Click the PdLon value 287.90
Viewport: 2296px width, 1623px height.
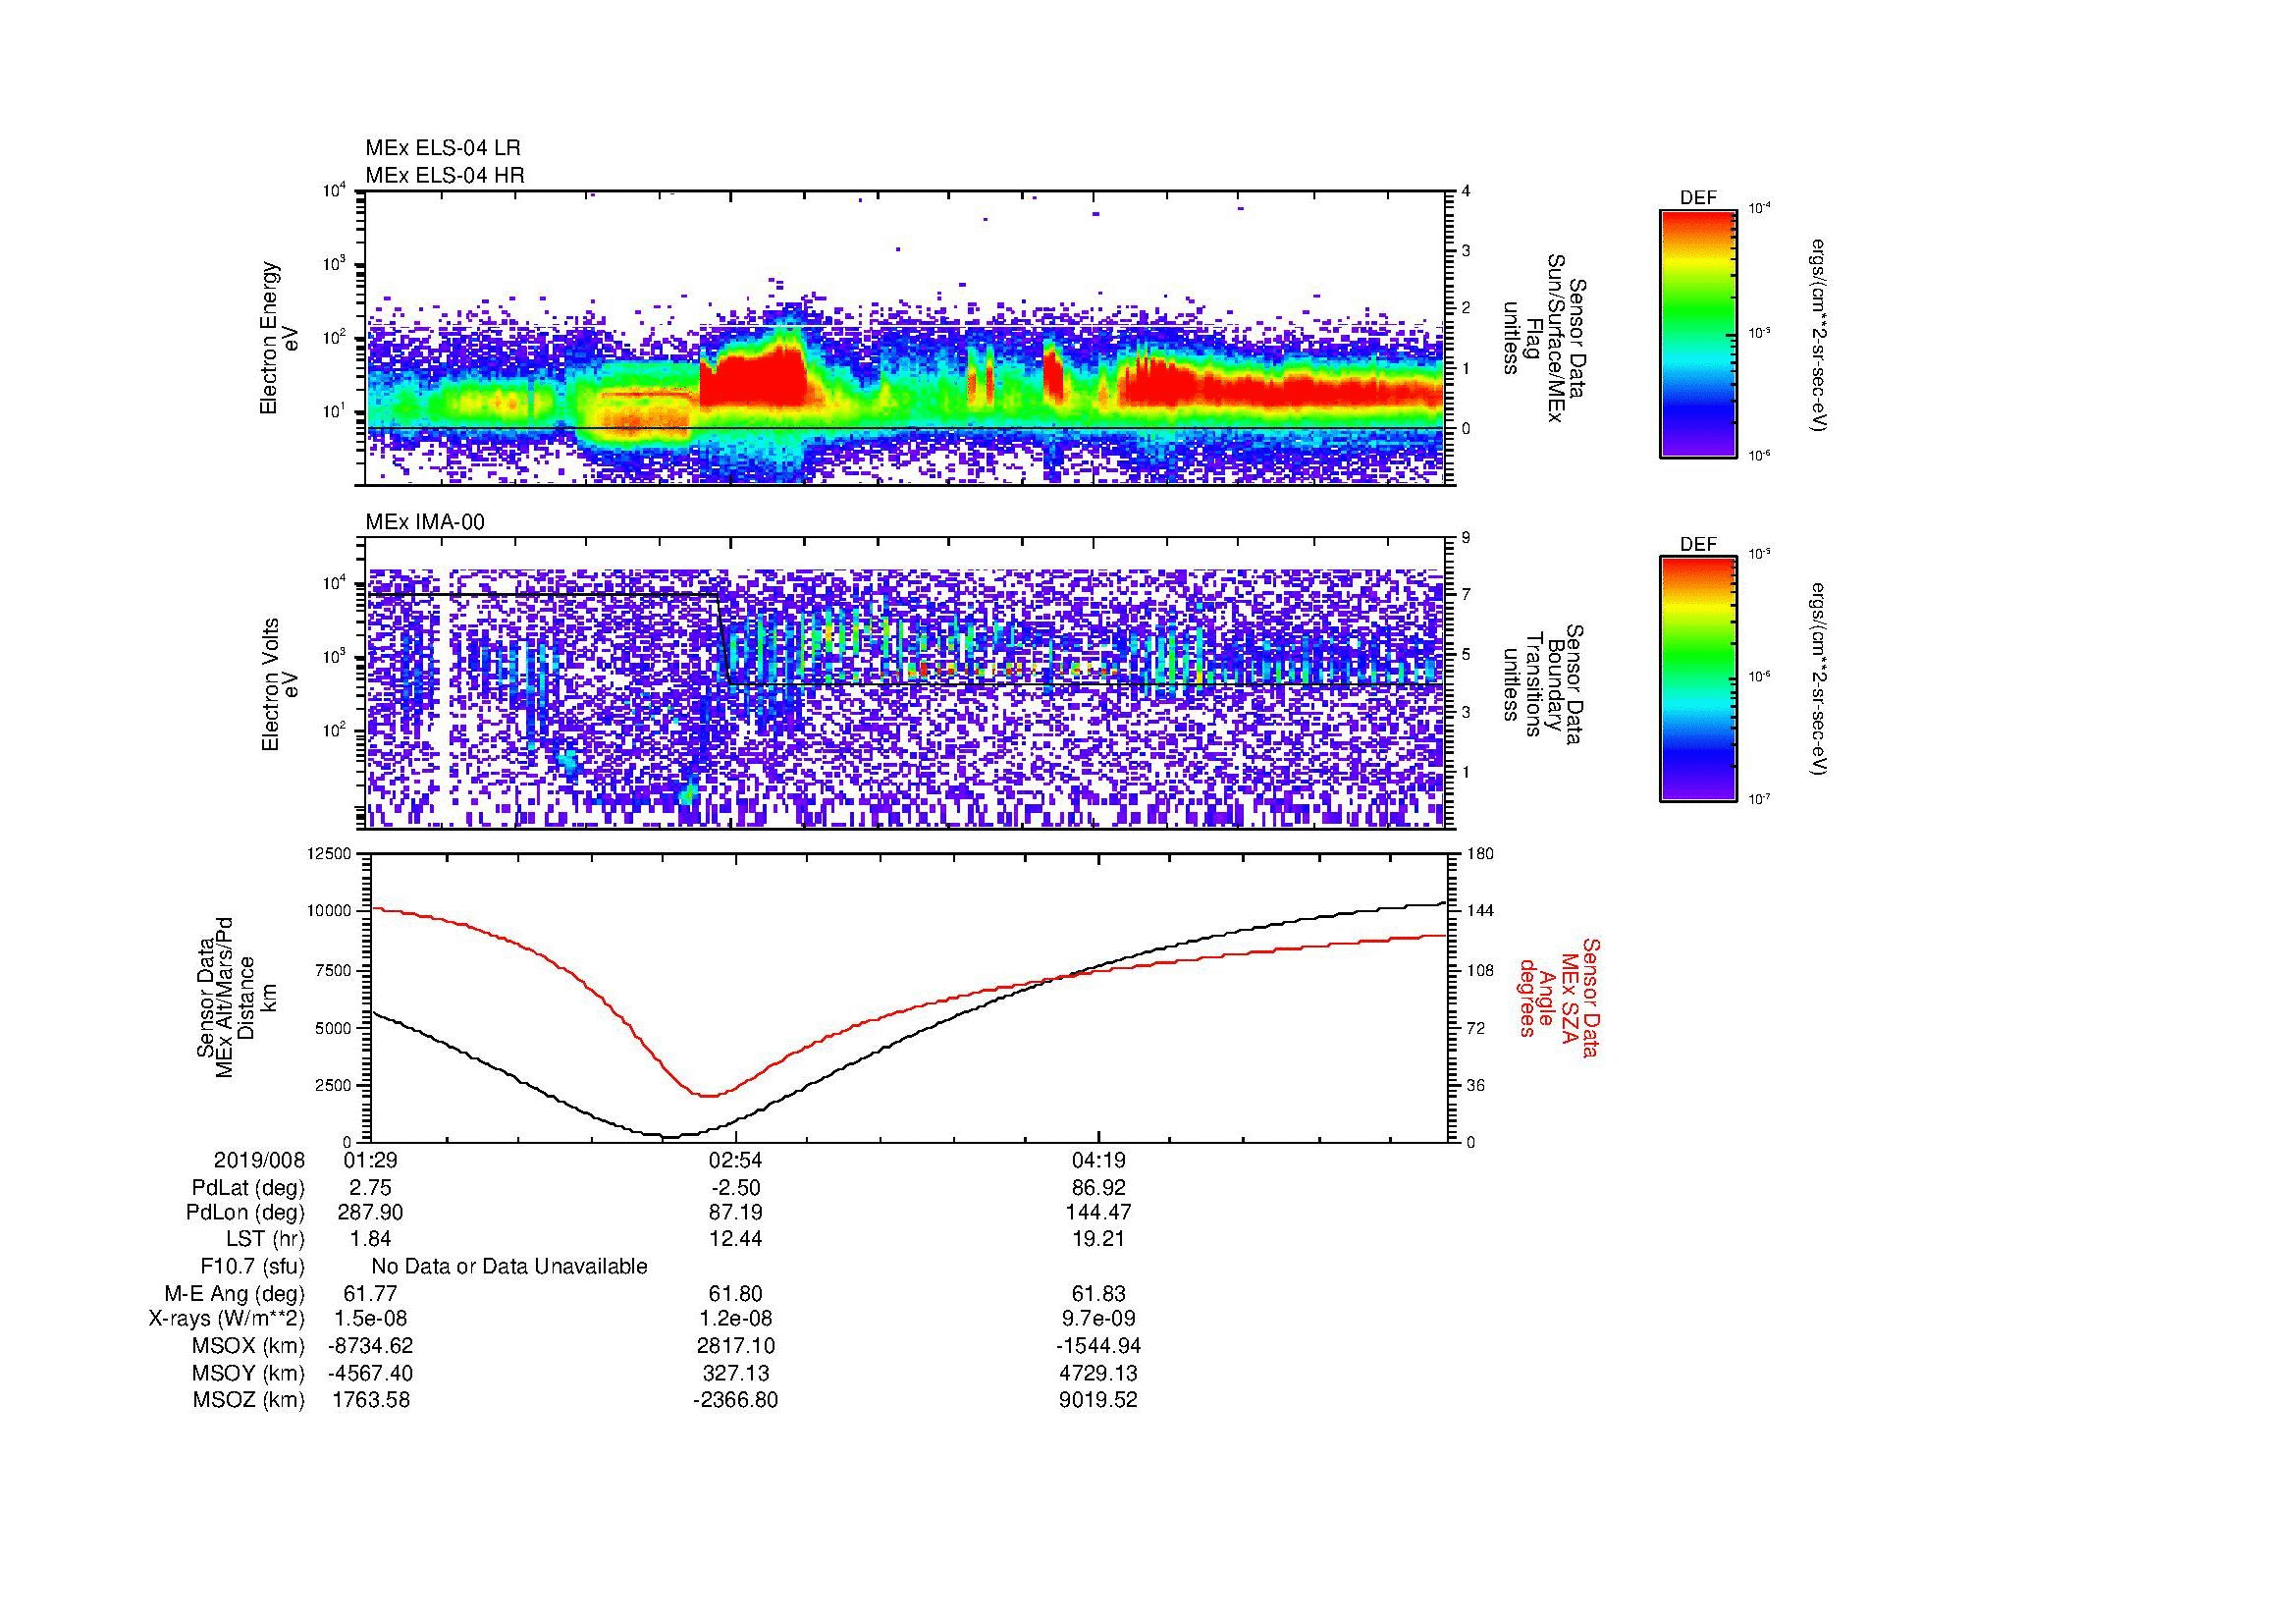tap(371, 1213)
